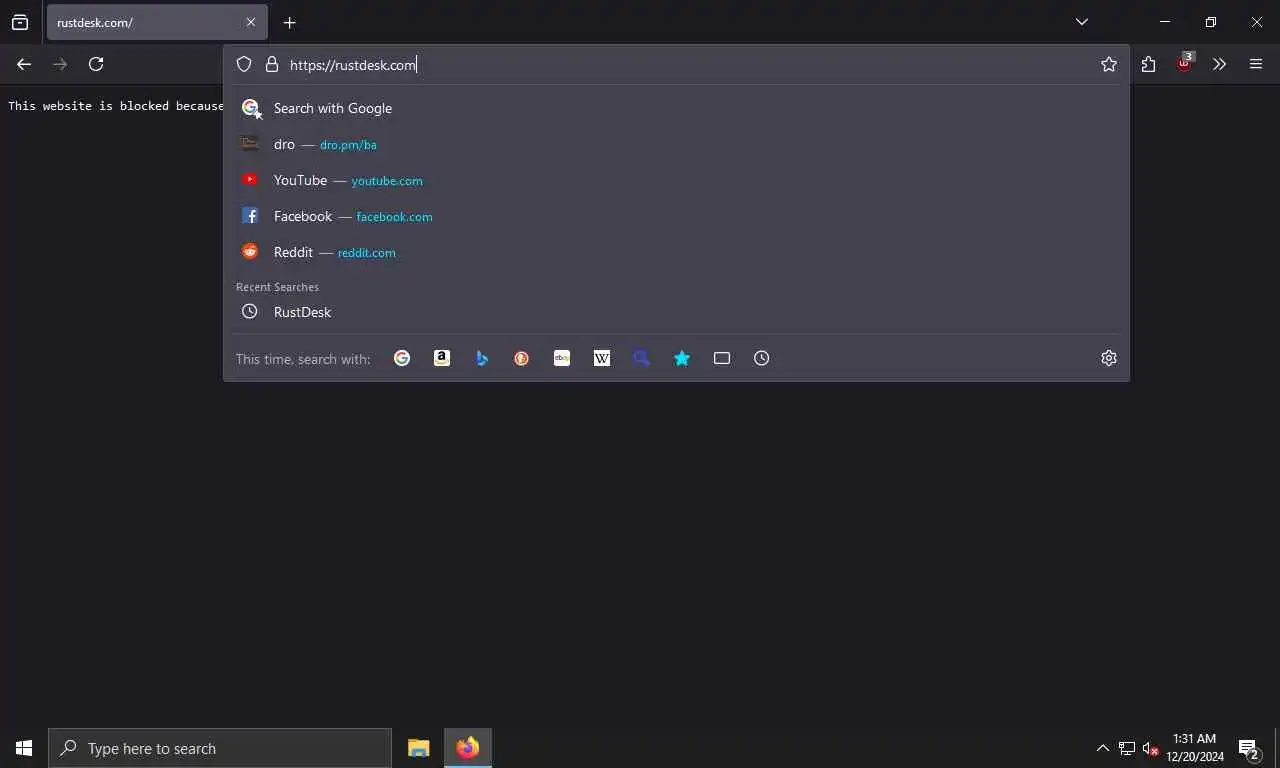Click the Windows taskbar search box
The height and width of the screenshot is (768, 1280).
220,748
